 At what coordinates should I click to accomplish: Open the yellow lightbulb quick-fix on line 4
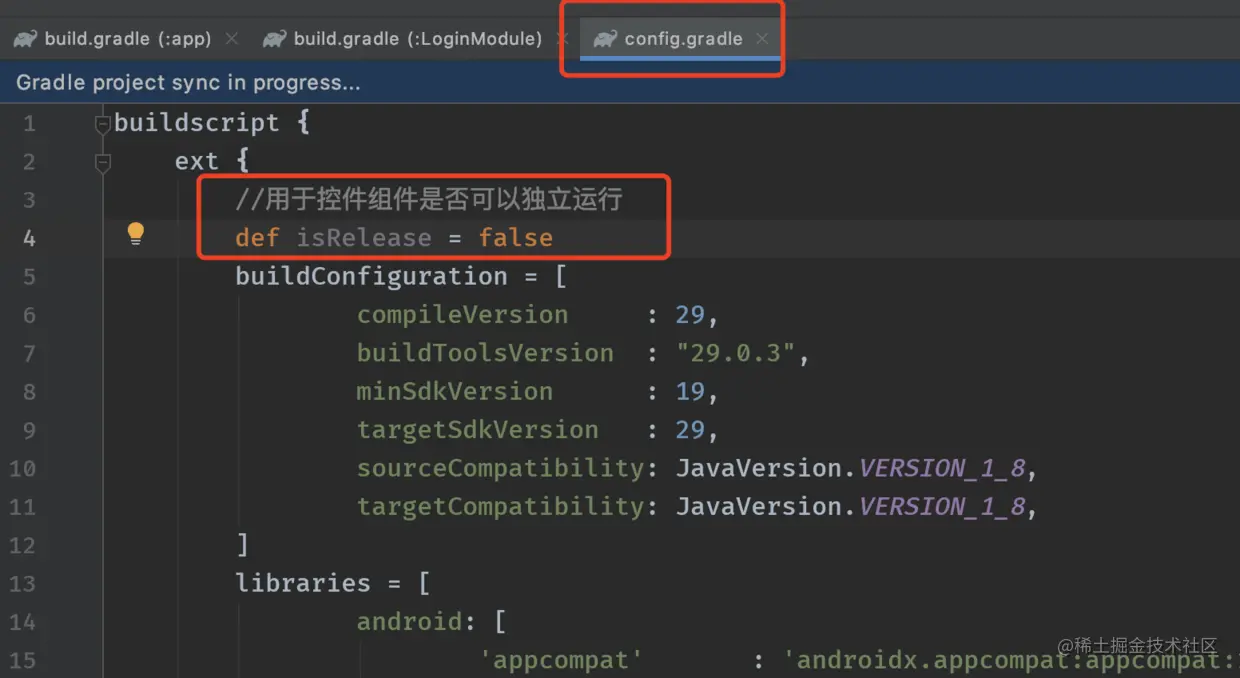coord(136,235)
